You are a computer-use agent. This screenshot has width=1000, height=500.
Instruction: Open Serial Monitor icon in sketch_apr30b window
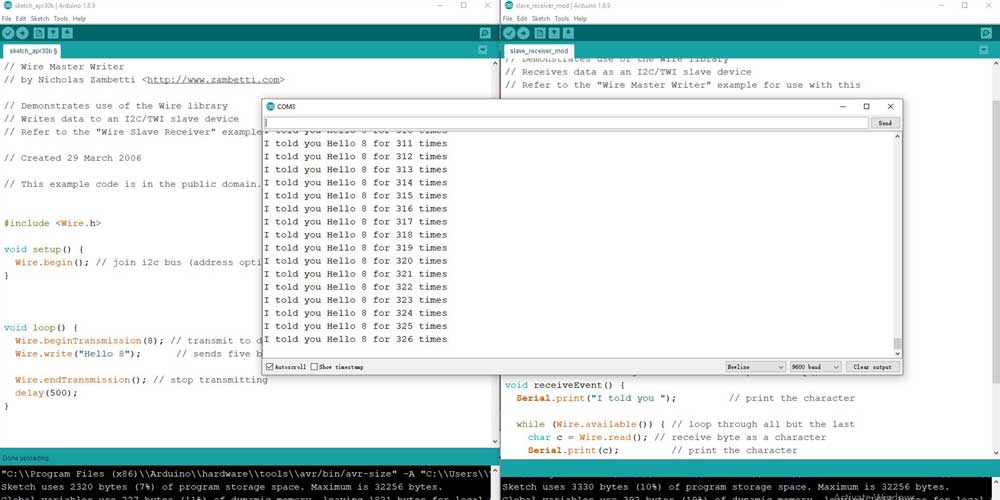485,33
